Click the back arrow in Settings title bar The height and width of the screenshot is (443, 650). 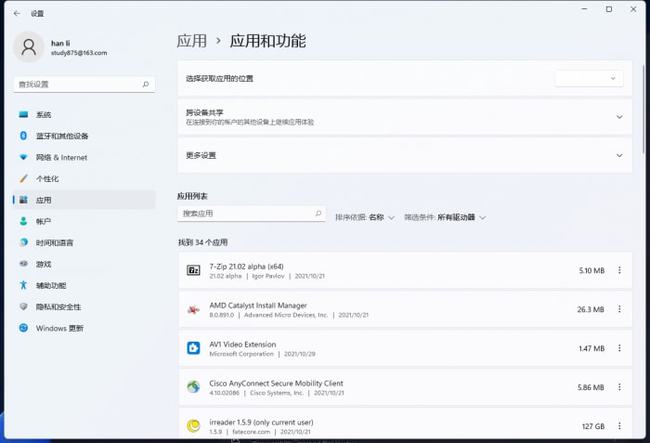[x=16, y=13]
